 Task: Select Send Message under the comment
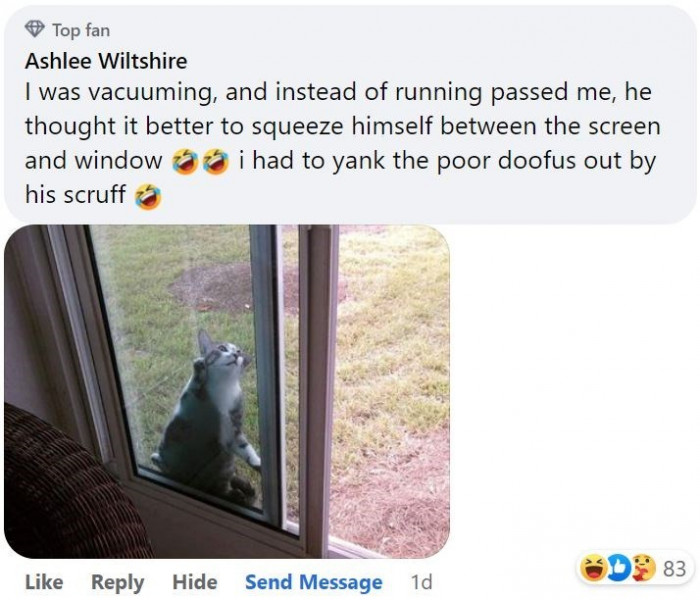point(313,583)
